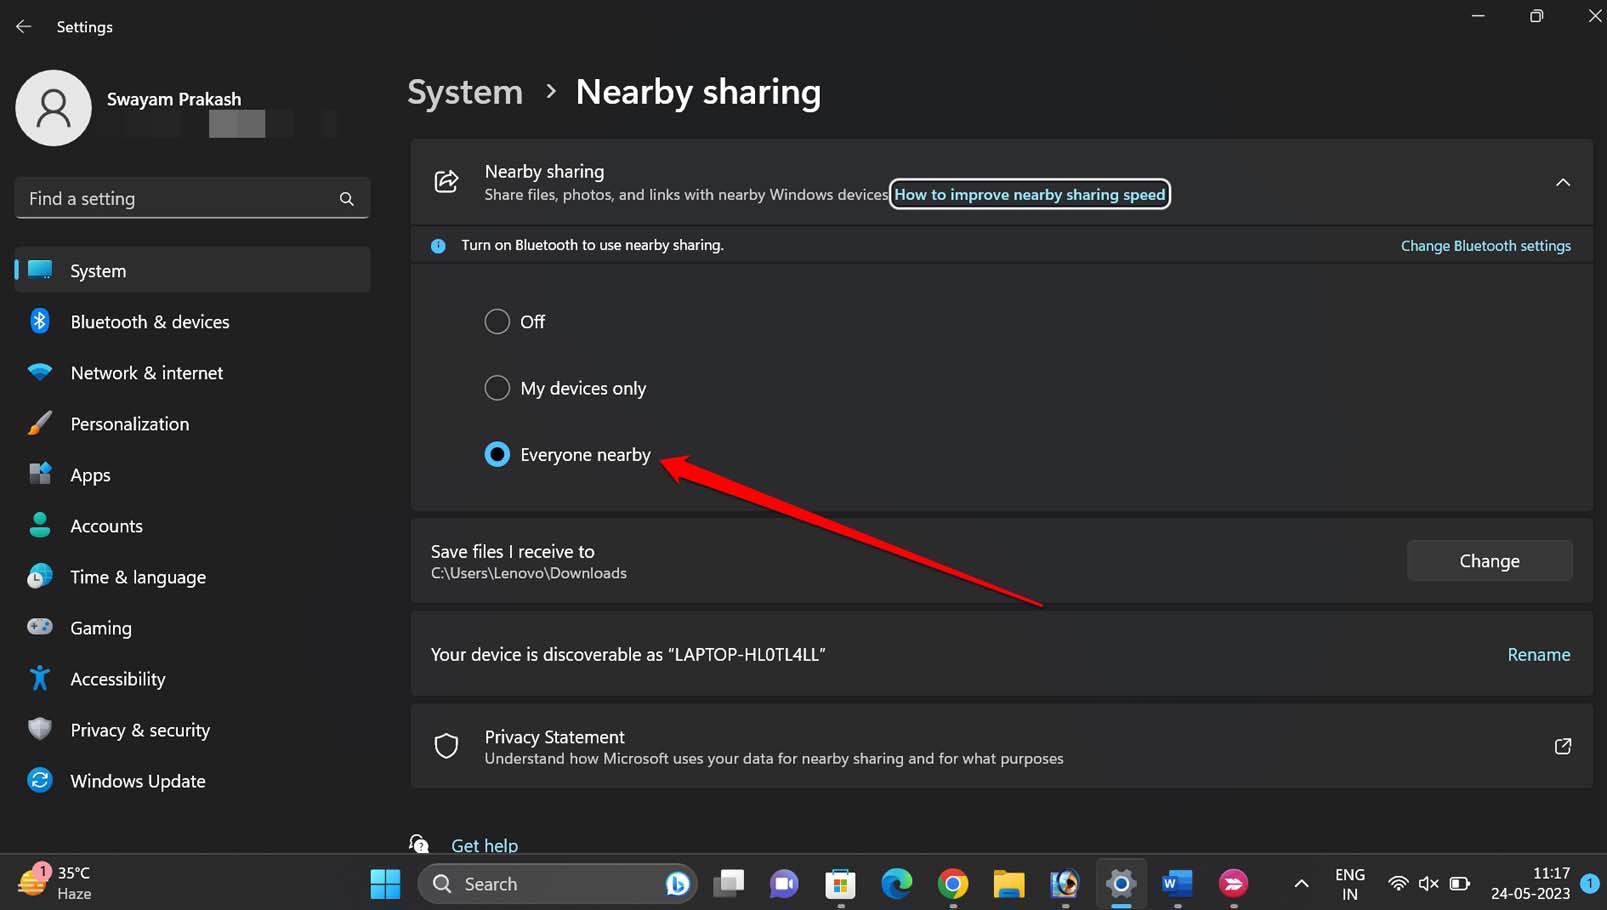Viewport: 1607px width, 910px height.
Task: Click the Network & internet wifi icon
Action: 40,372
